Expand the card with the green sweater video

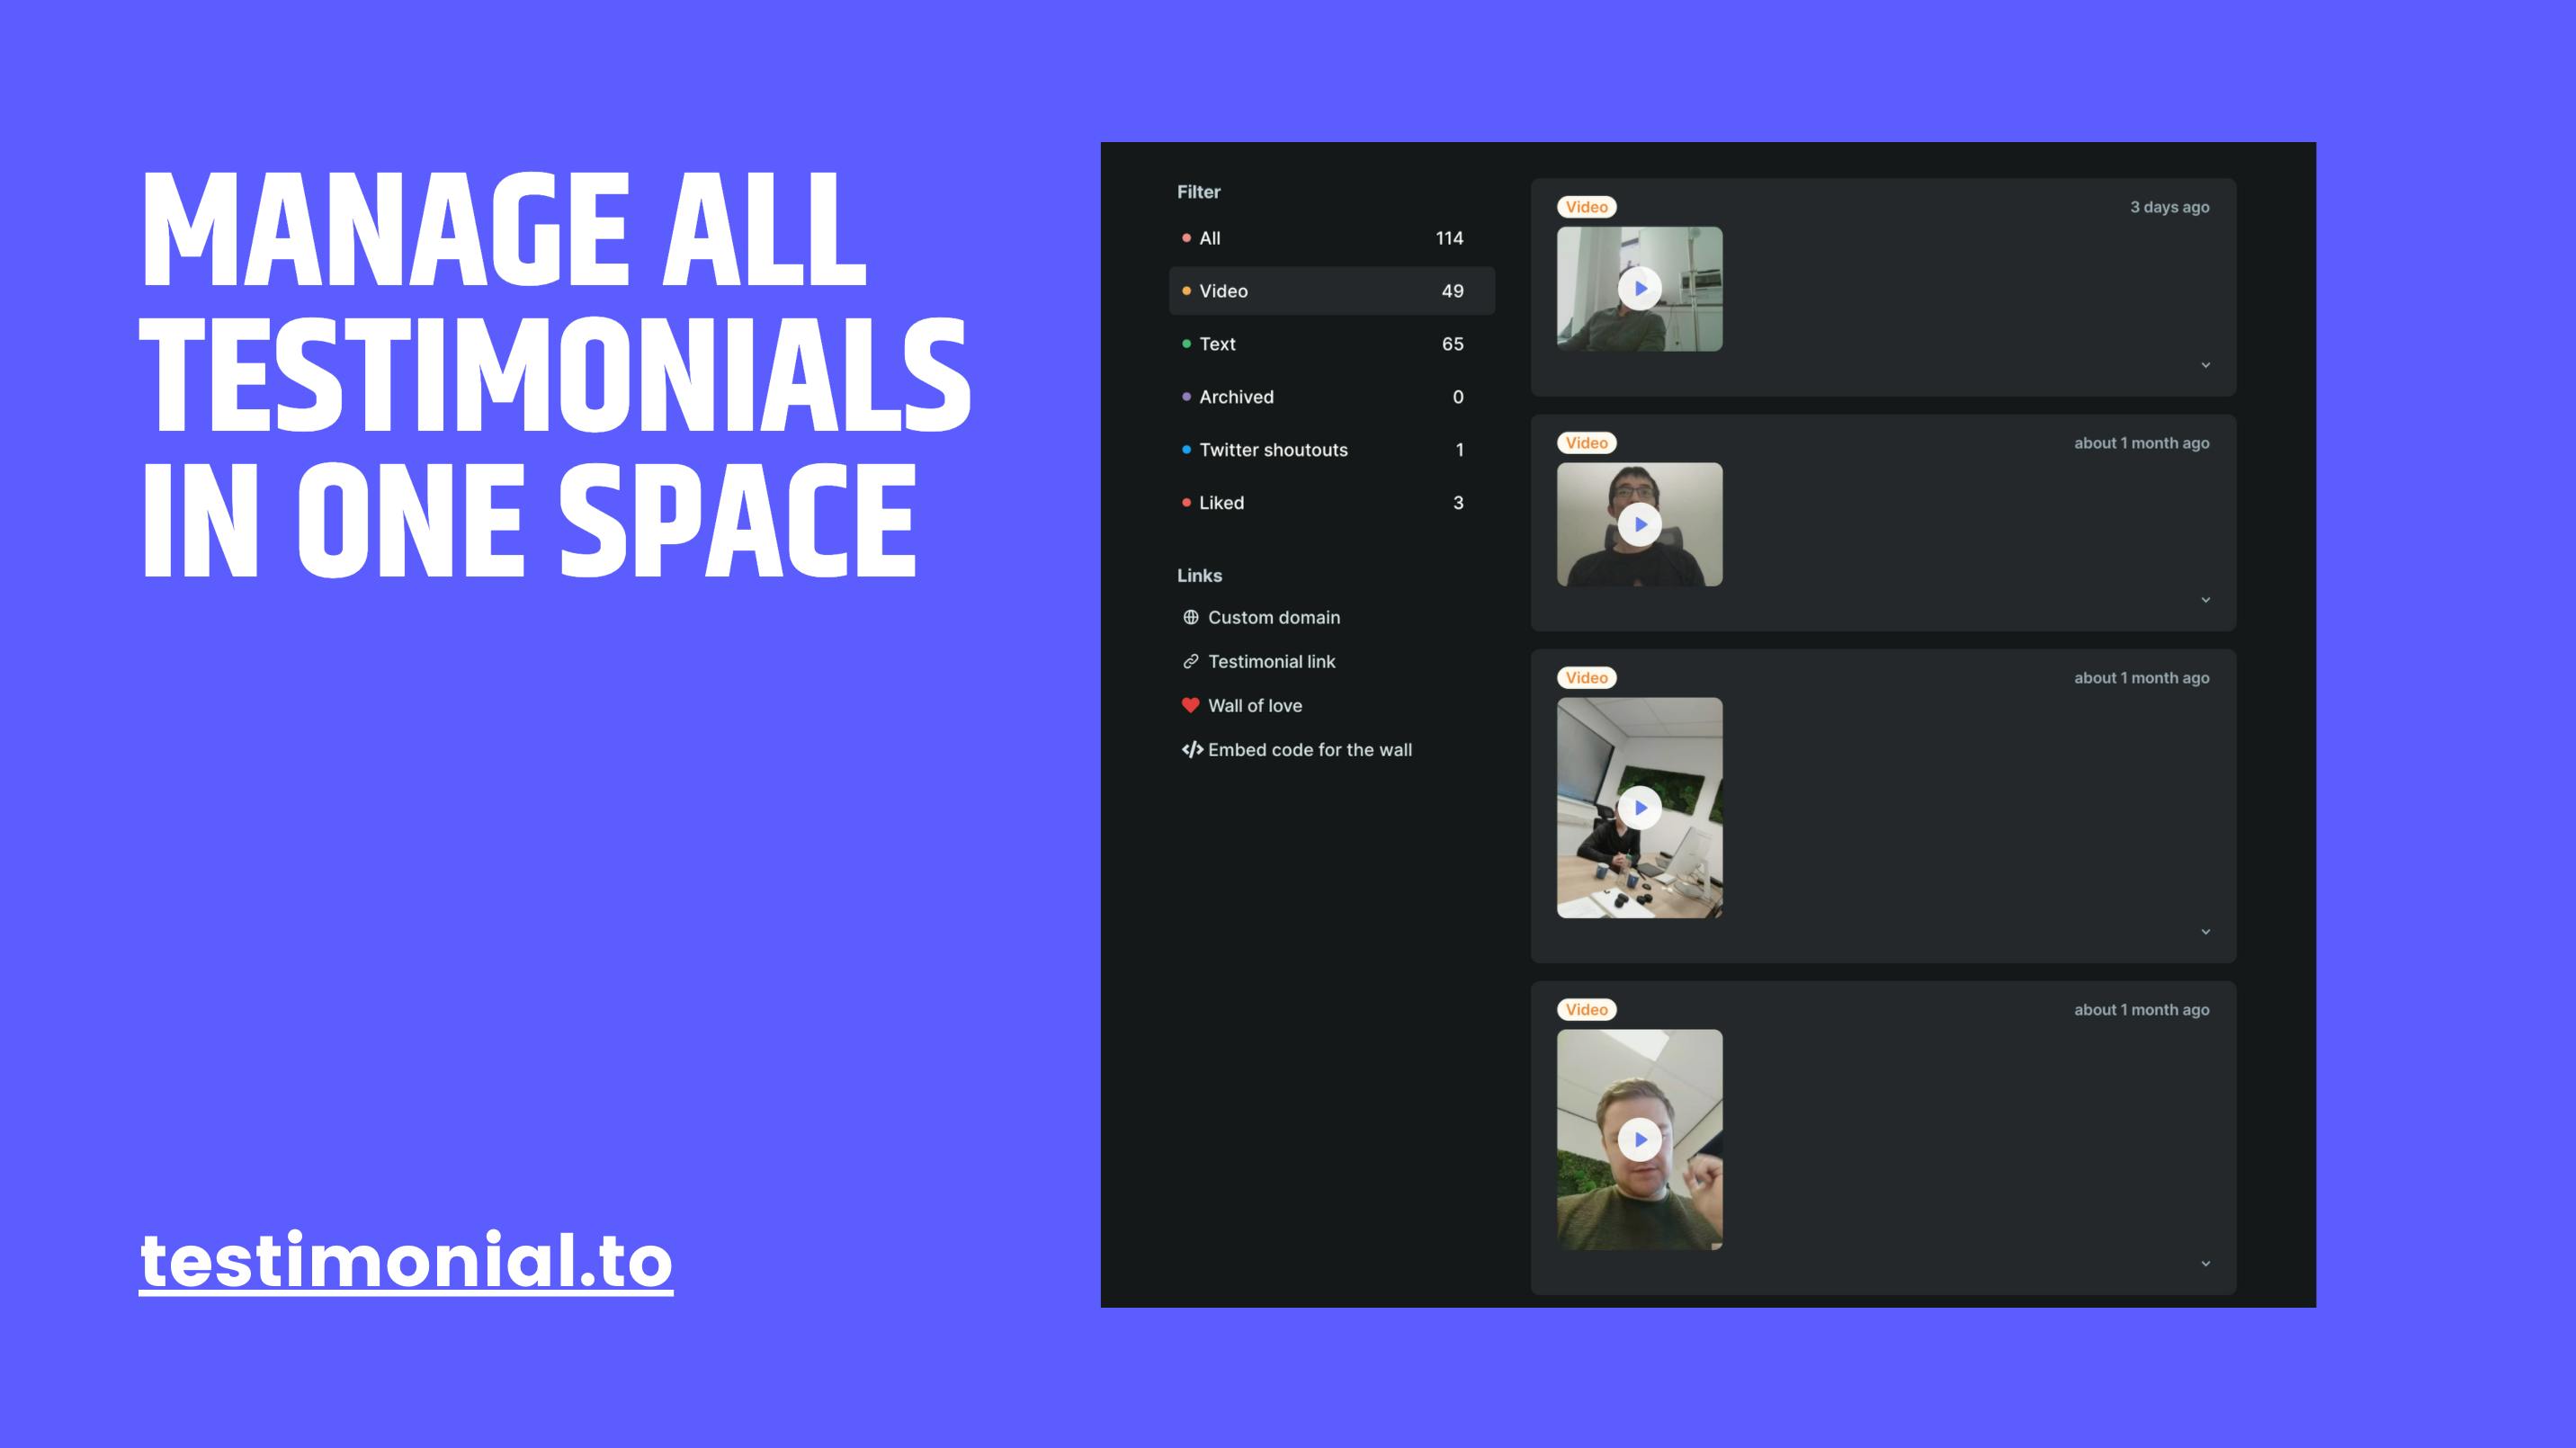(2205, 1264)
